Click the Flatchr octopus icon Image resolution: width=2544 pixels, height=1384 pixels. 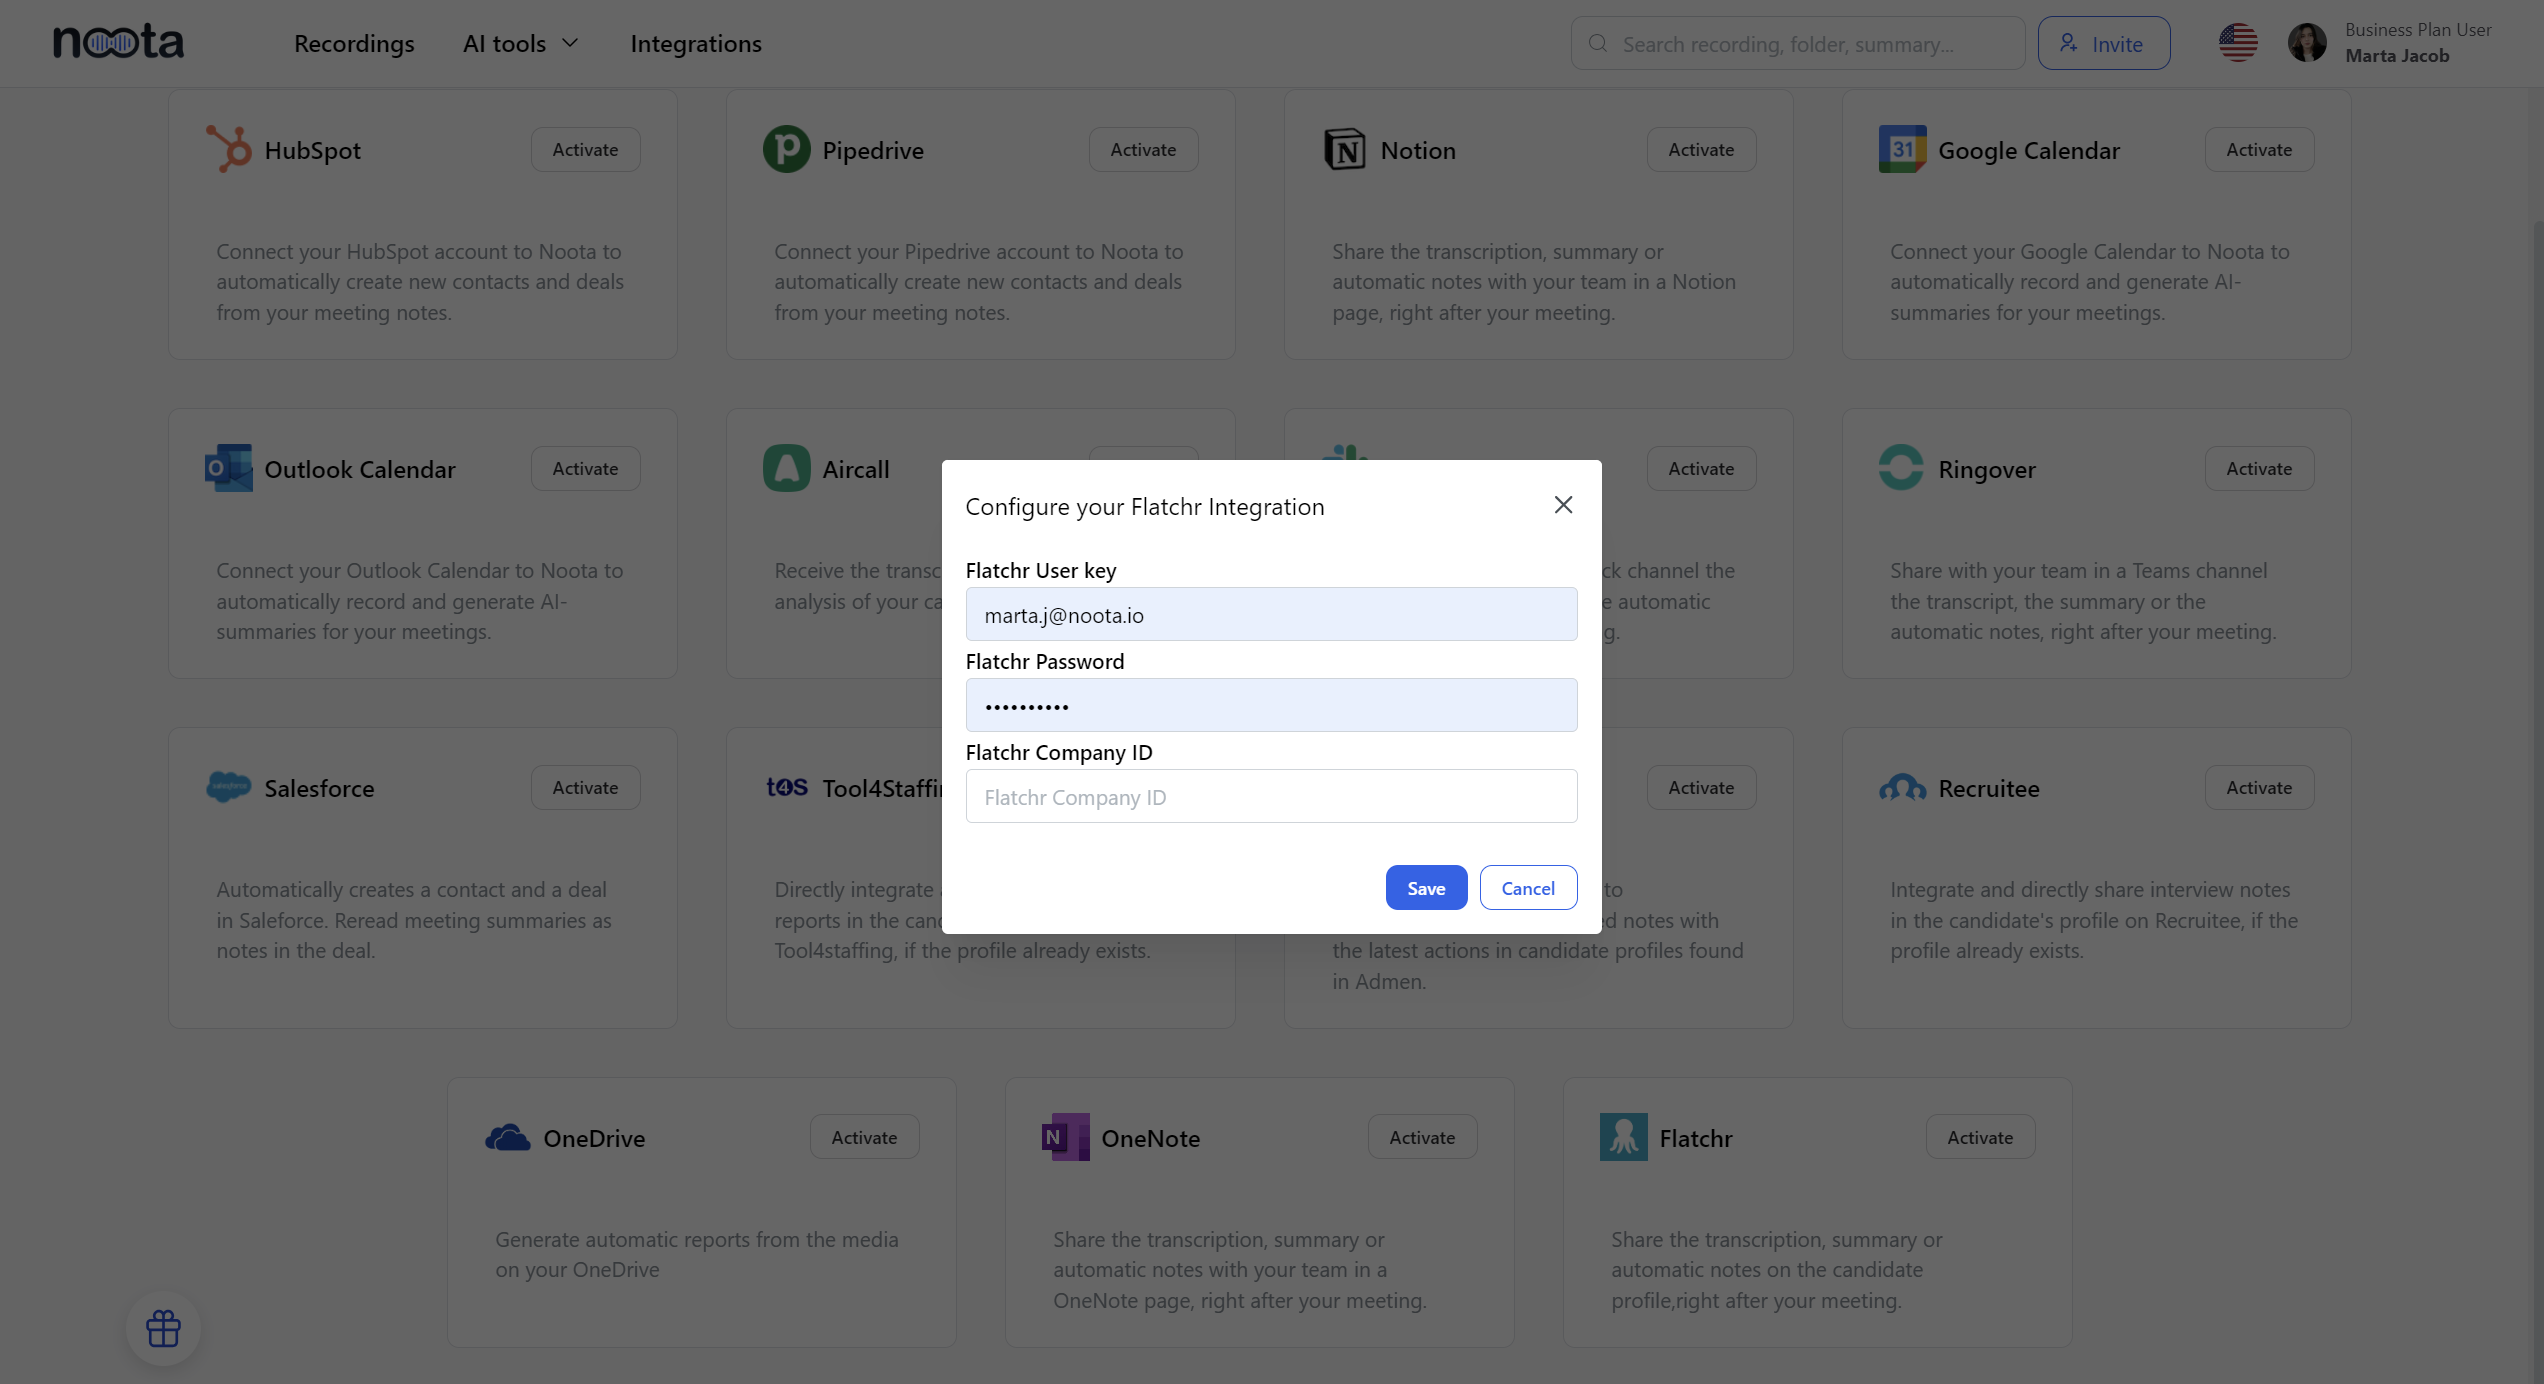1623,1137
